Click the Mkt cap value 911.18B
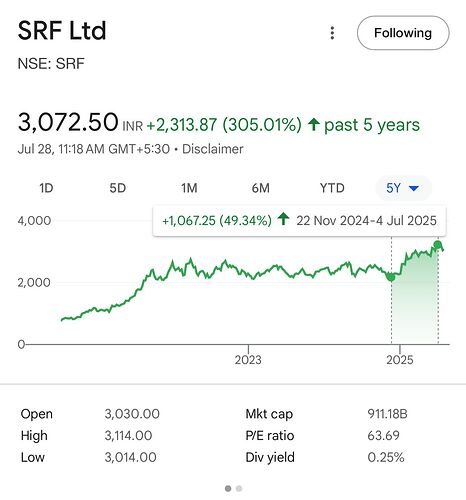466x500 pixels. pyautogui.click(x=387, y=414)
